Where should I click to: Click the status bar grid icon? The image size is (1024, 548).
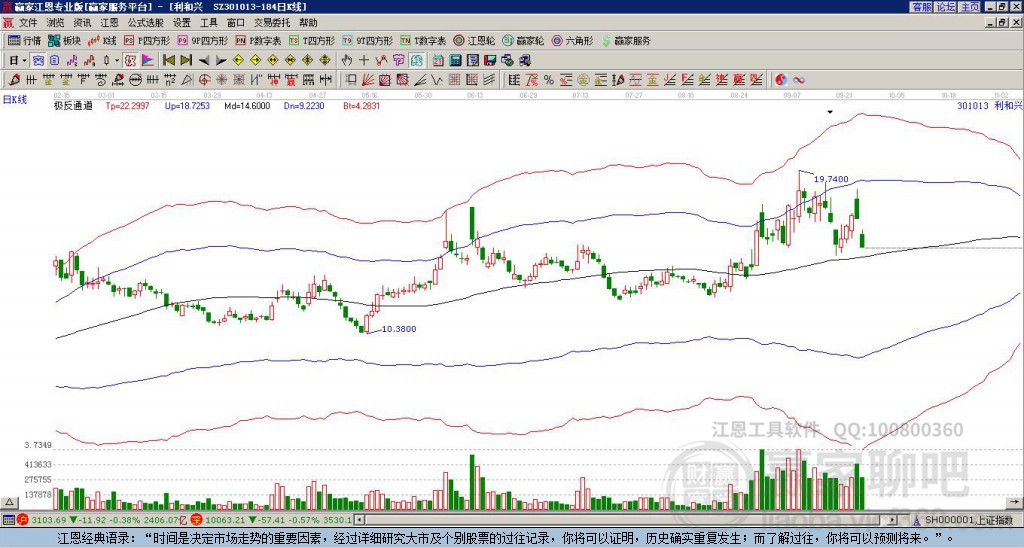(x=8, y=520)
